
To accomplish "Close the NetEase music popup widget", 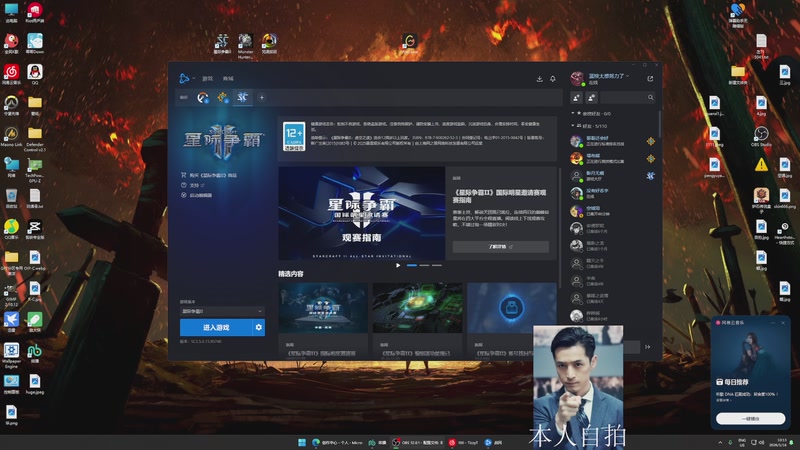I will 783,322.
